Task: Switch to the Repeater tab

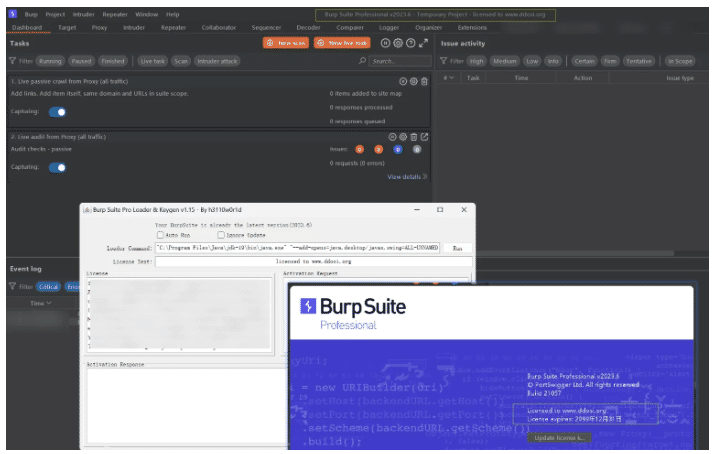Action: point(173,28)
